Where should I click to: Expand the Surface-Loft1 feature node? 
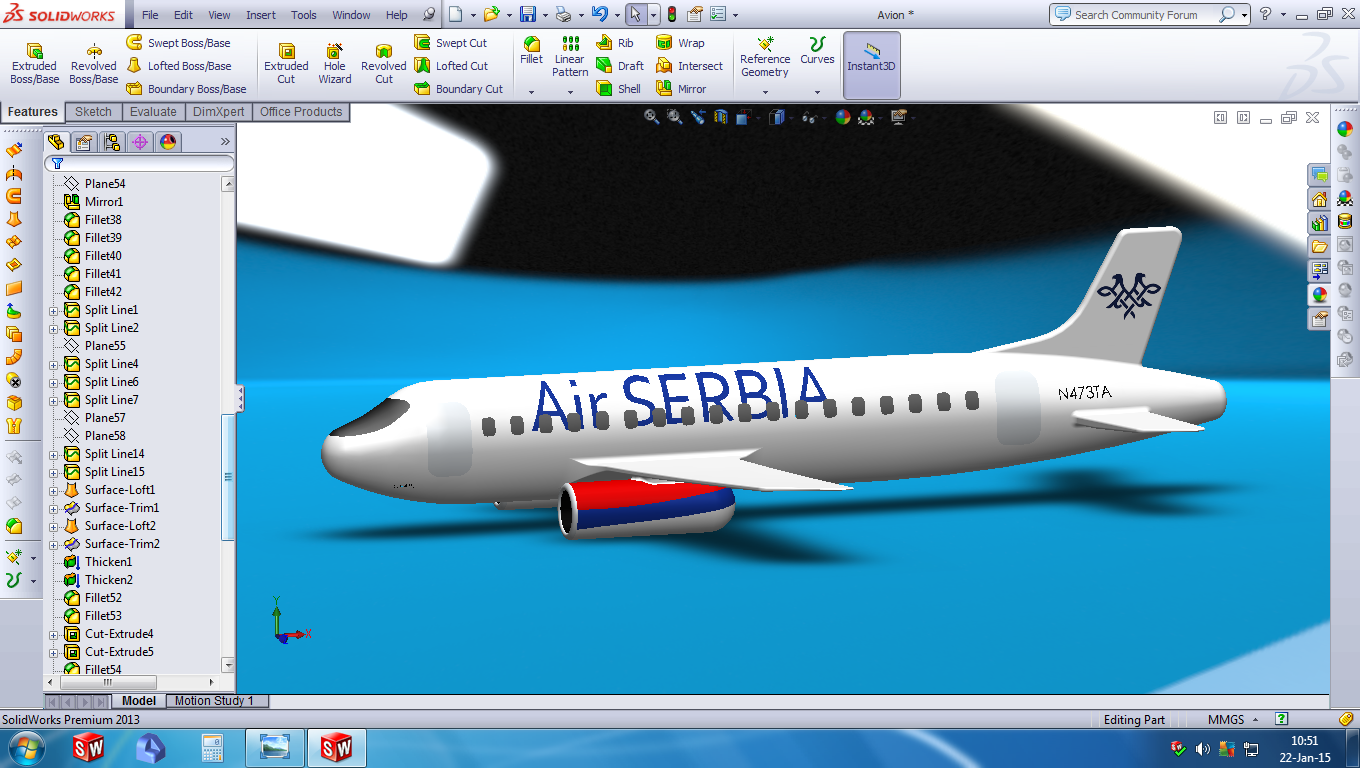tap(54, 490)
